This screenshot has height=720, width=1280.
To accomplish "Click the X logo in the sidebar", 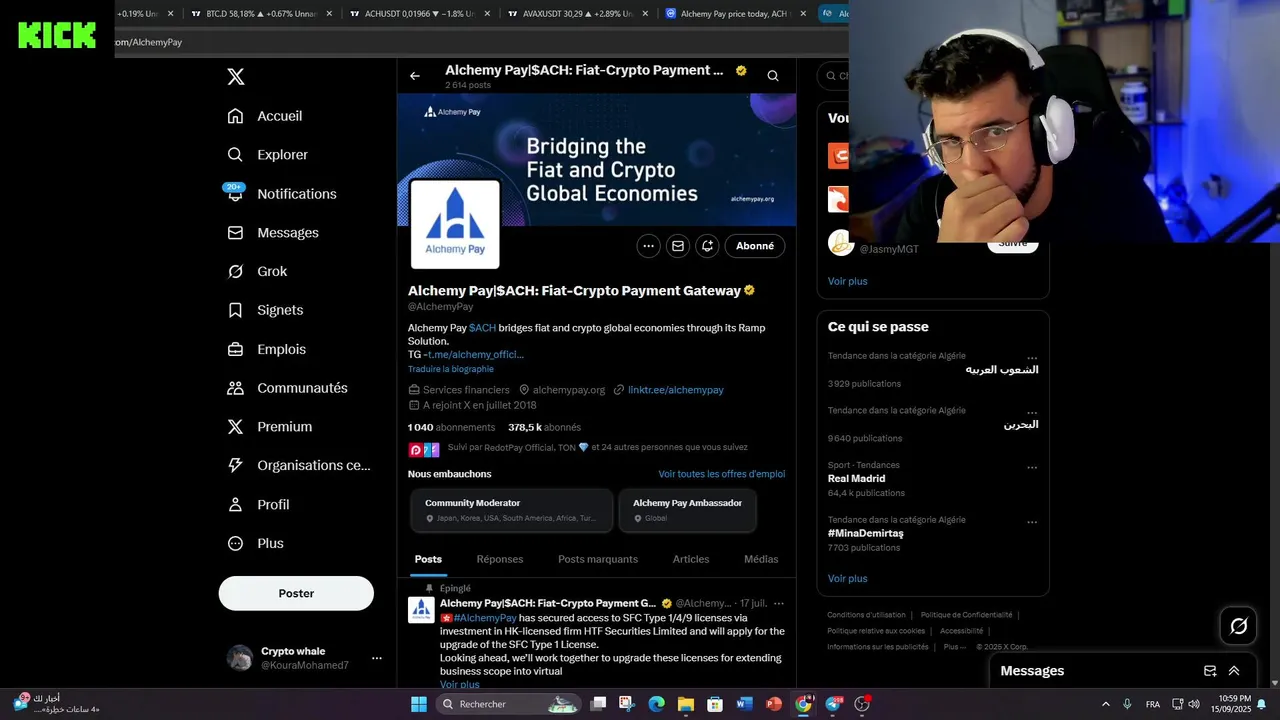I will tap(235, 77).
